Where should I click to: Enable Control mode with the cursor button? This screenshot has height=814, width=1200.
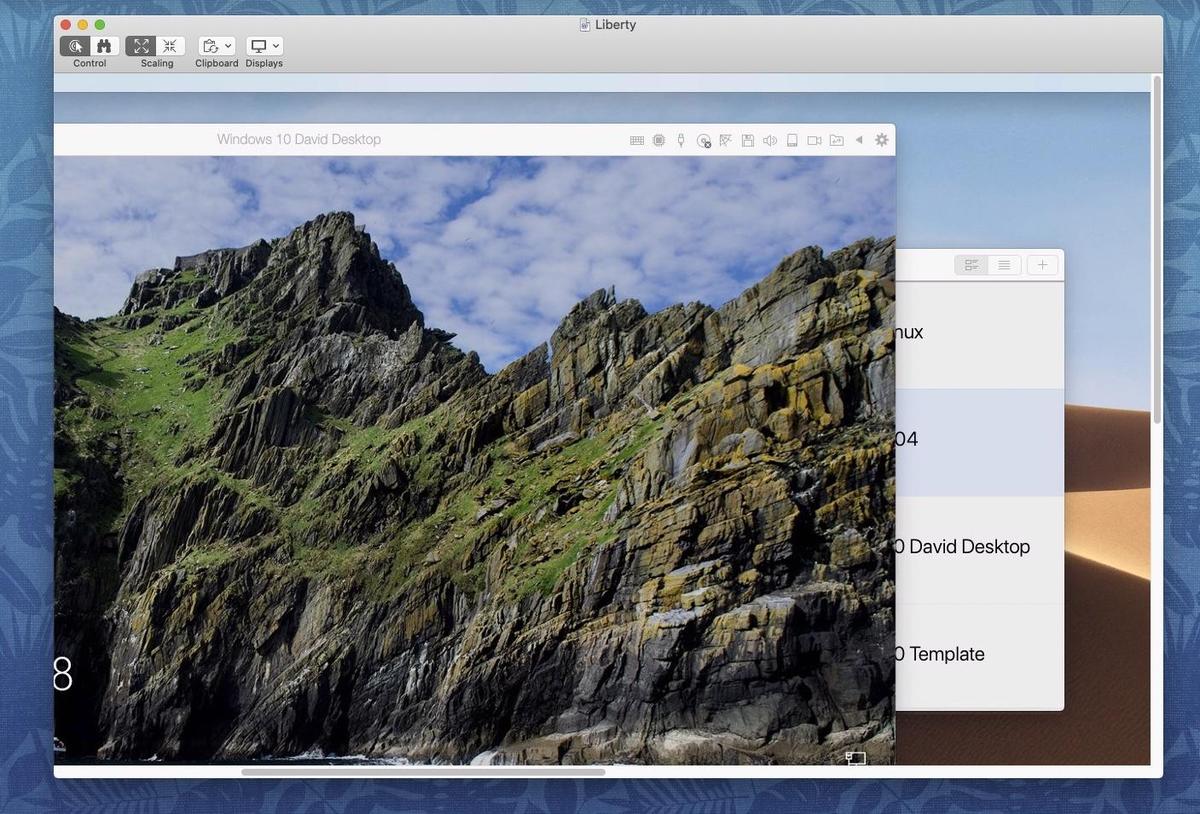(x=75, y=46)
